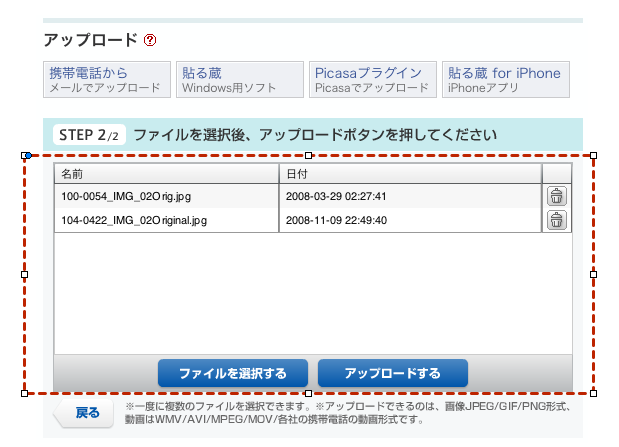Click the アップロードする button

point(392,373)
